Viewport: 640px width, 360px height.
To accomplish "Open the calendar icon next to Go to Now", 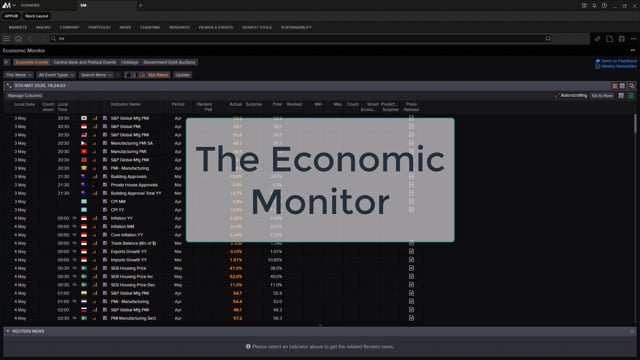I will [621, 96].
